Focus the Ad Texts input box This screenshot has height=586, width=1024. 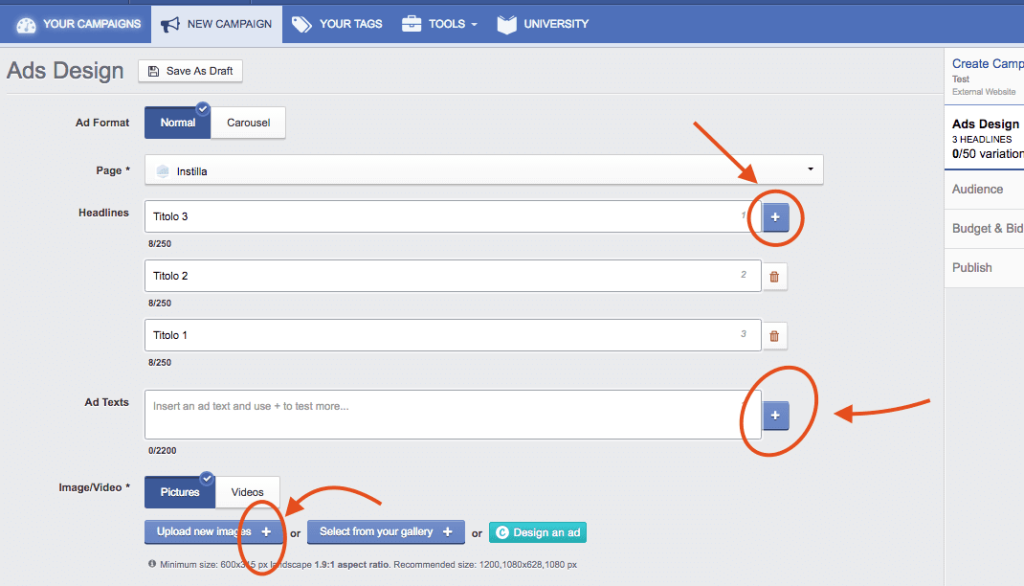point(453,415)
